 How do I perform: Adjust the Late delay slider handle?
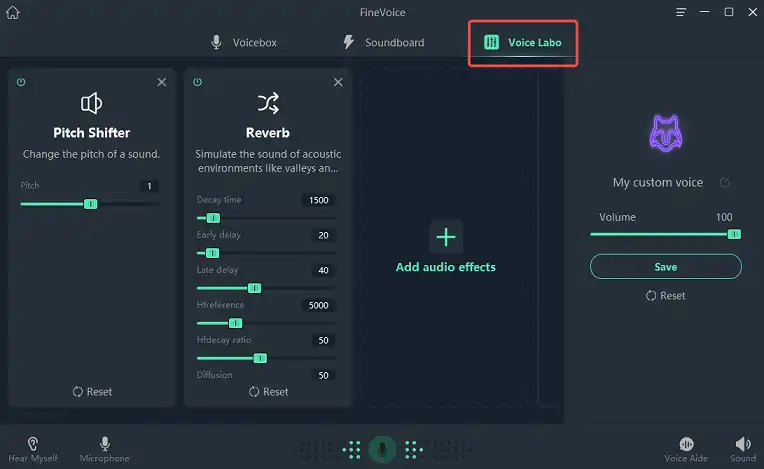coord(254,288)
